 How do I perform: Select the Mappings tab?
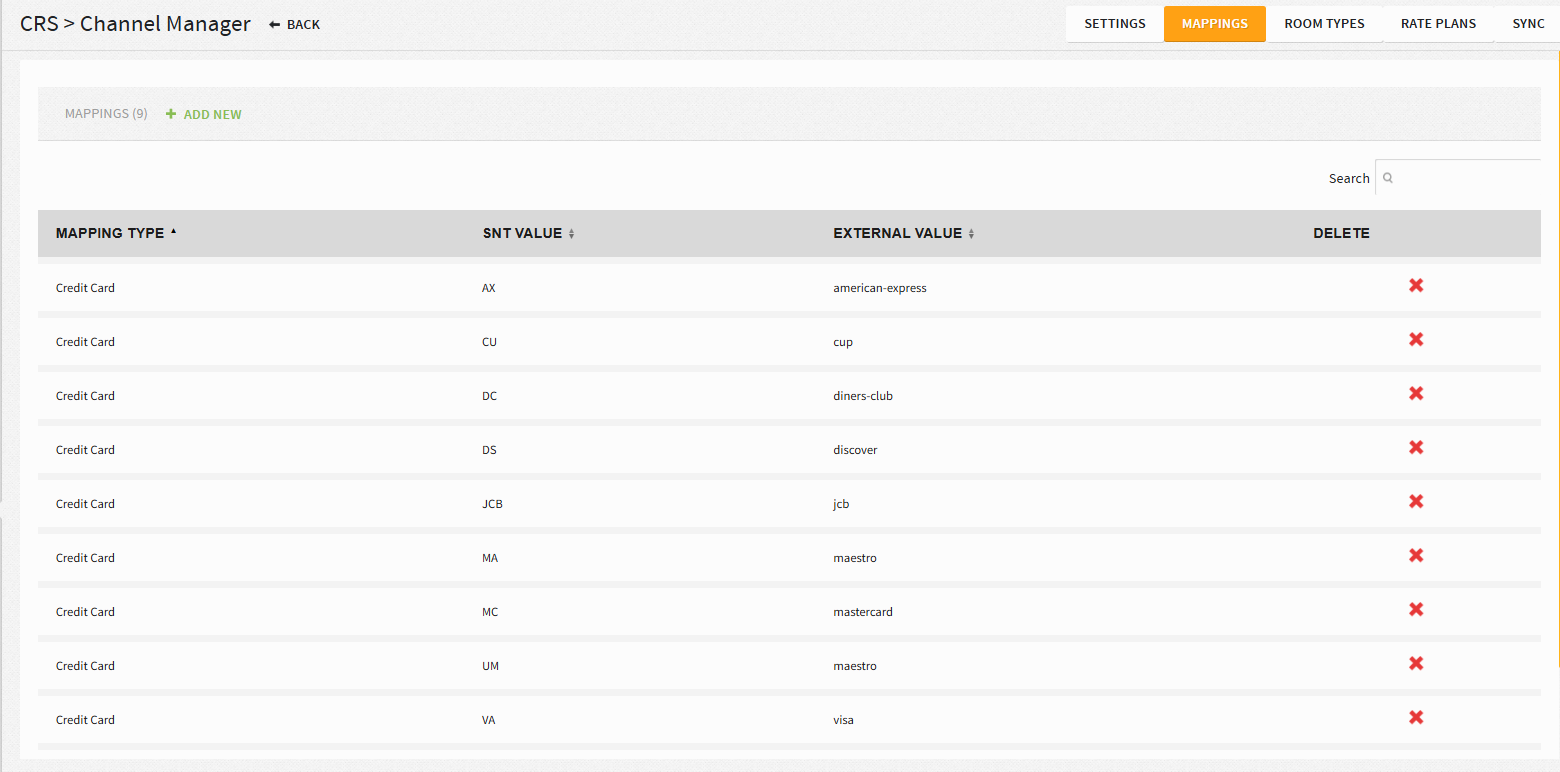click(1215, 24)
